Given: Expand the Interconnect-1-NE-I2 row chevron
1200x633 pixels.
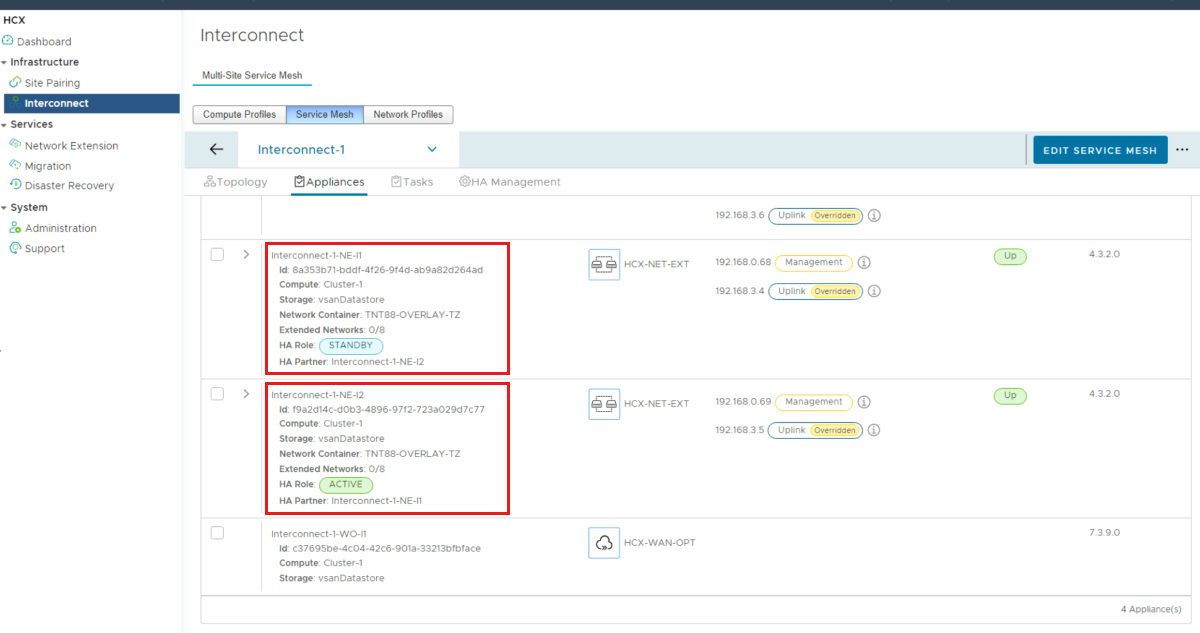Looking at the screenshot, I should click(247, 394).
